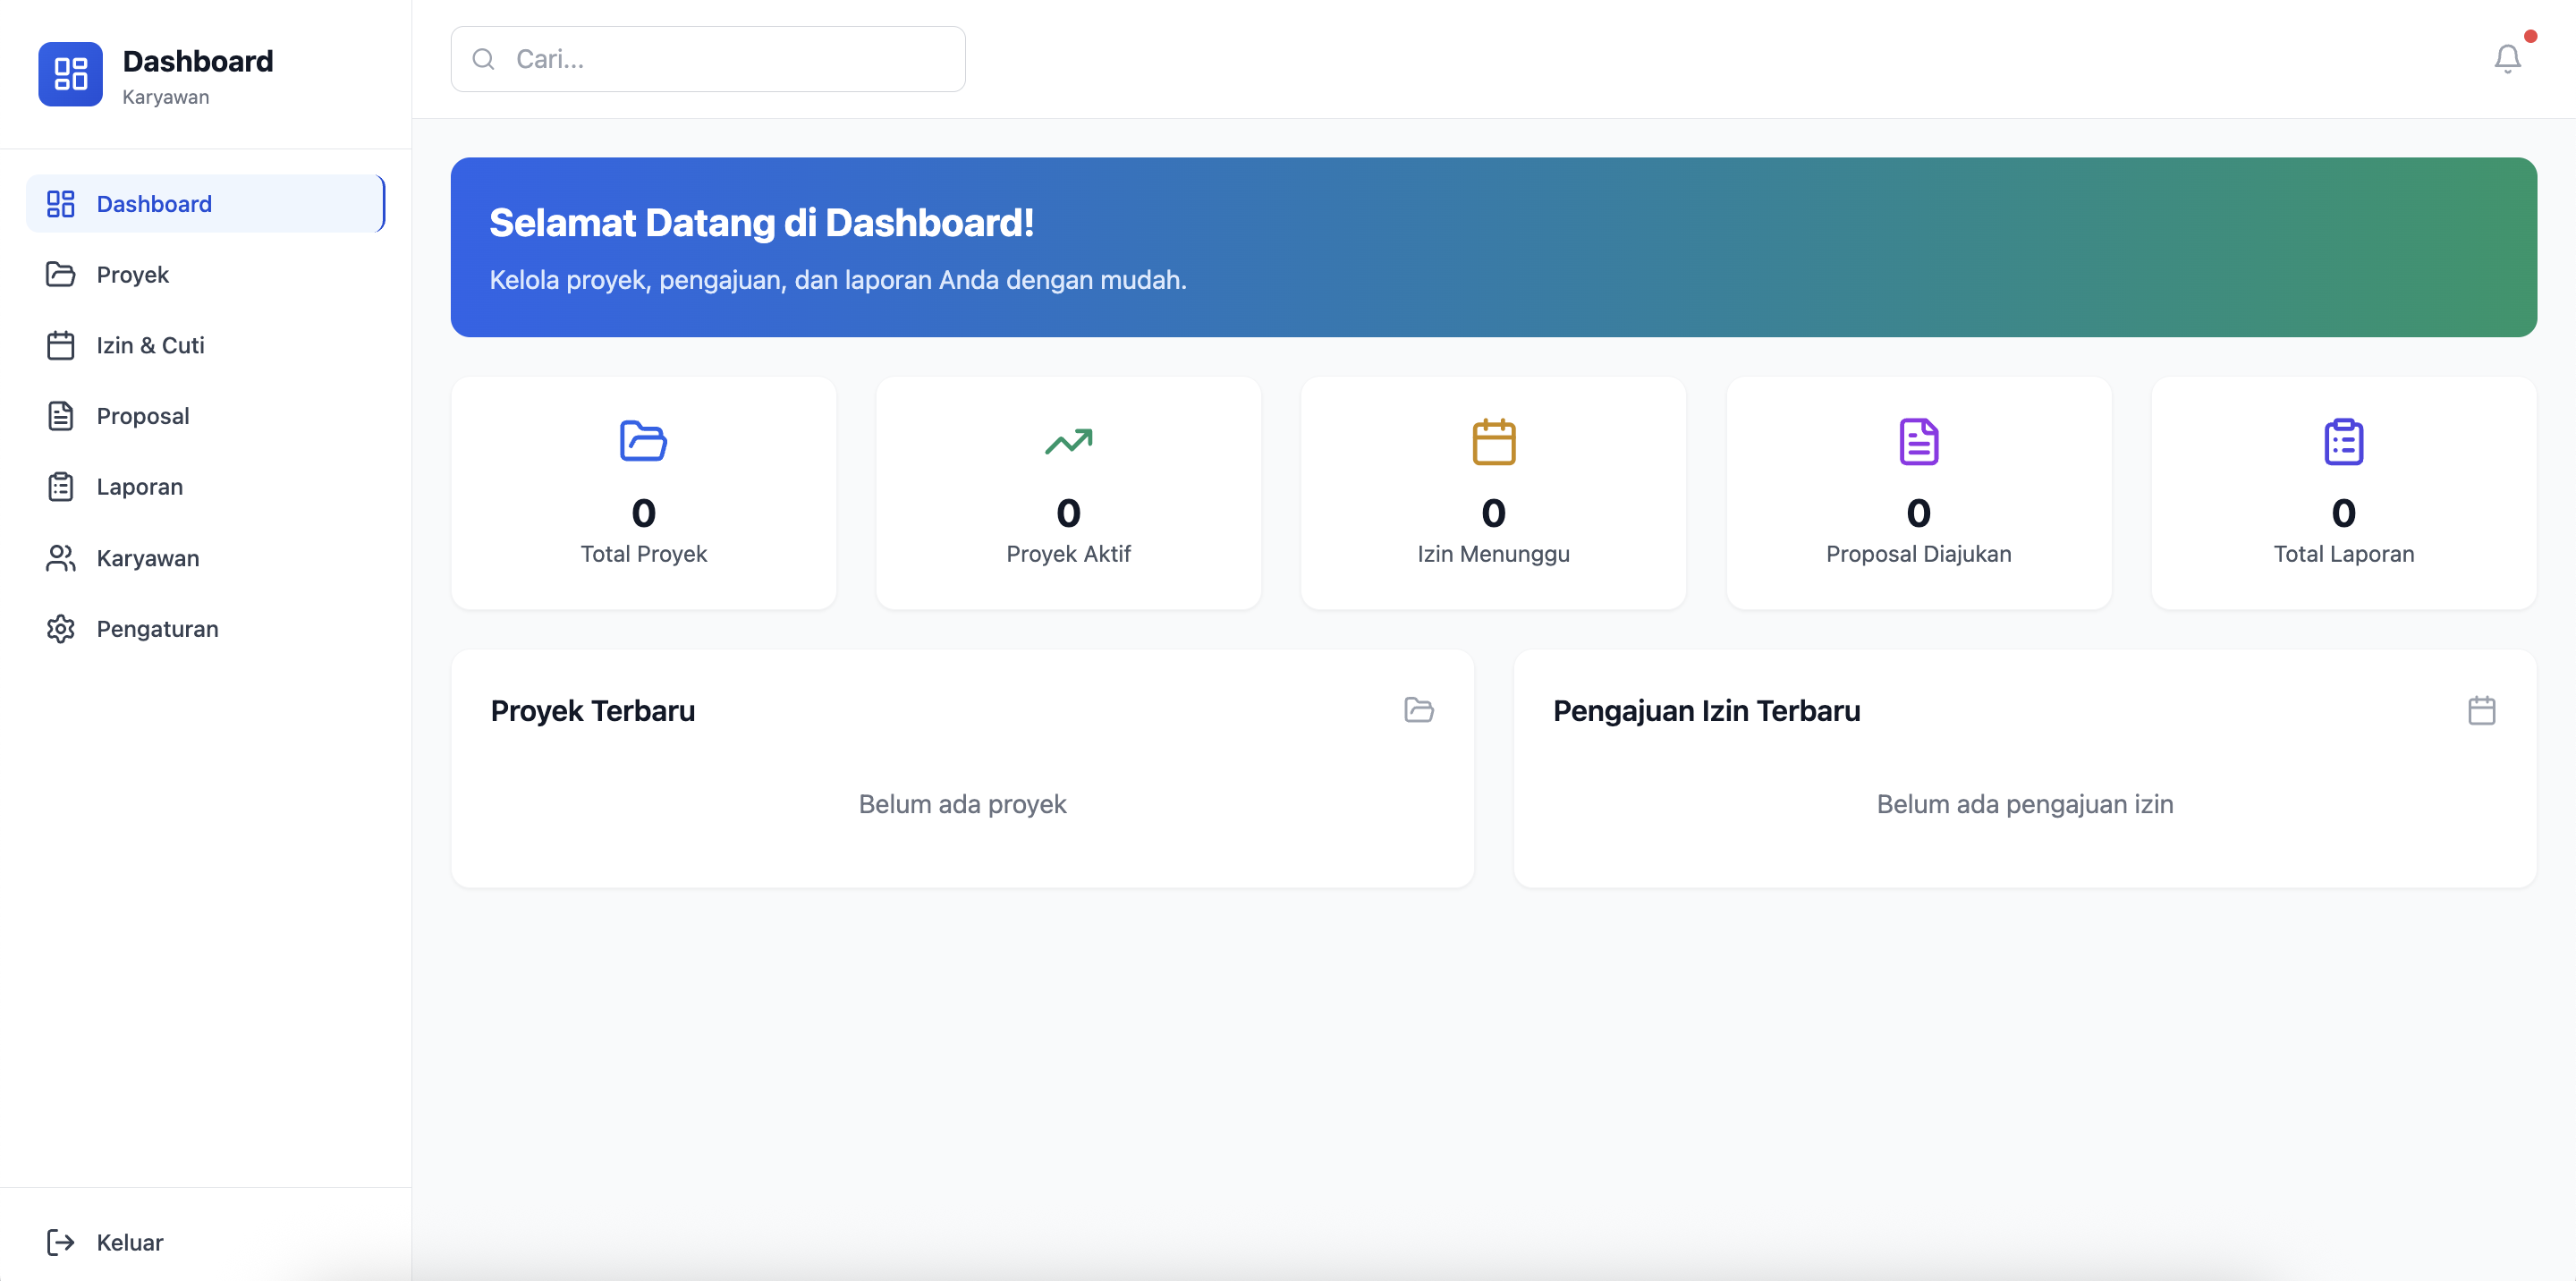Click the 'Proposal Diajukan' card label

point(1919,554)
